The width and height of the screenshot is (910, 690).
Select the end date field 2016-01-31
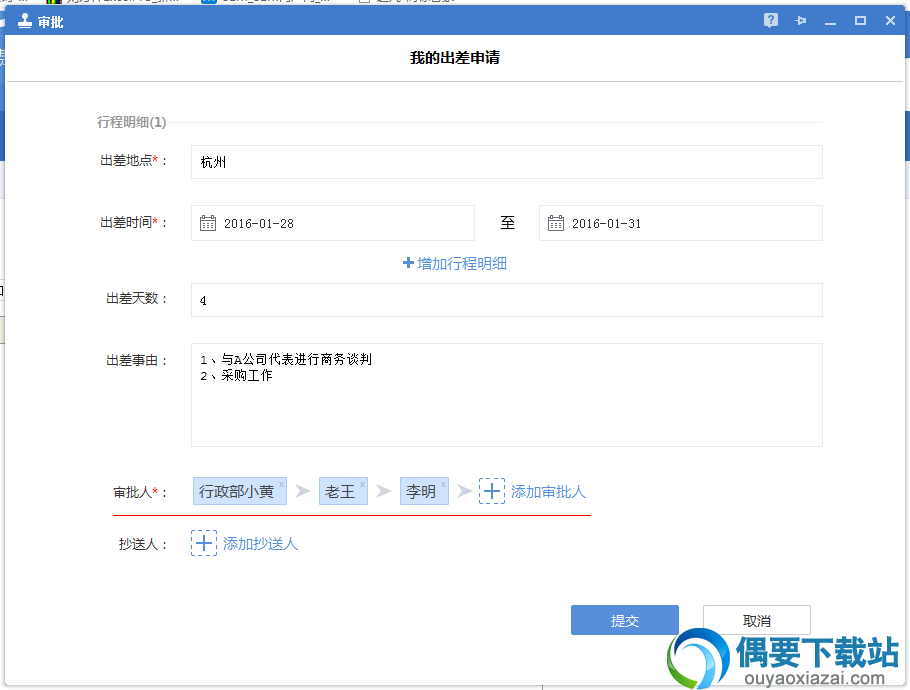pos(680,223)
